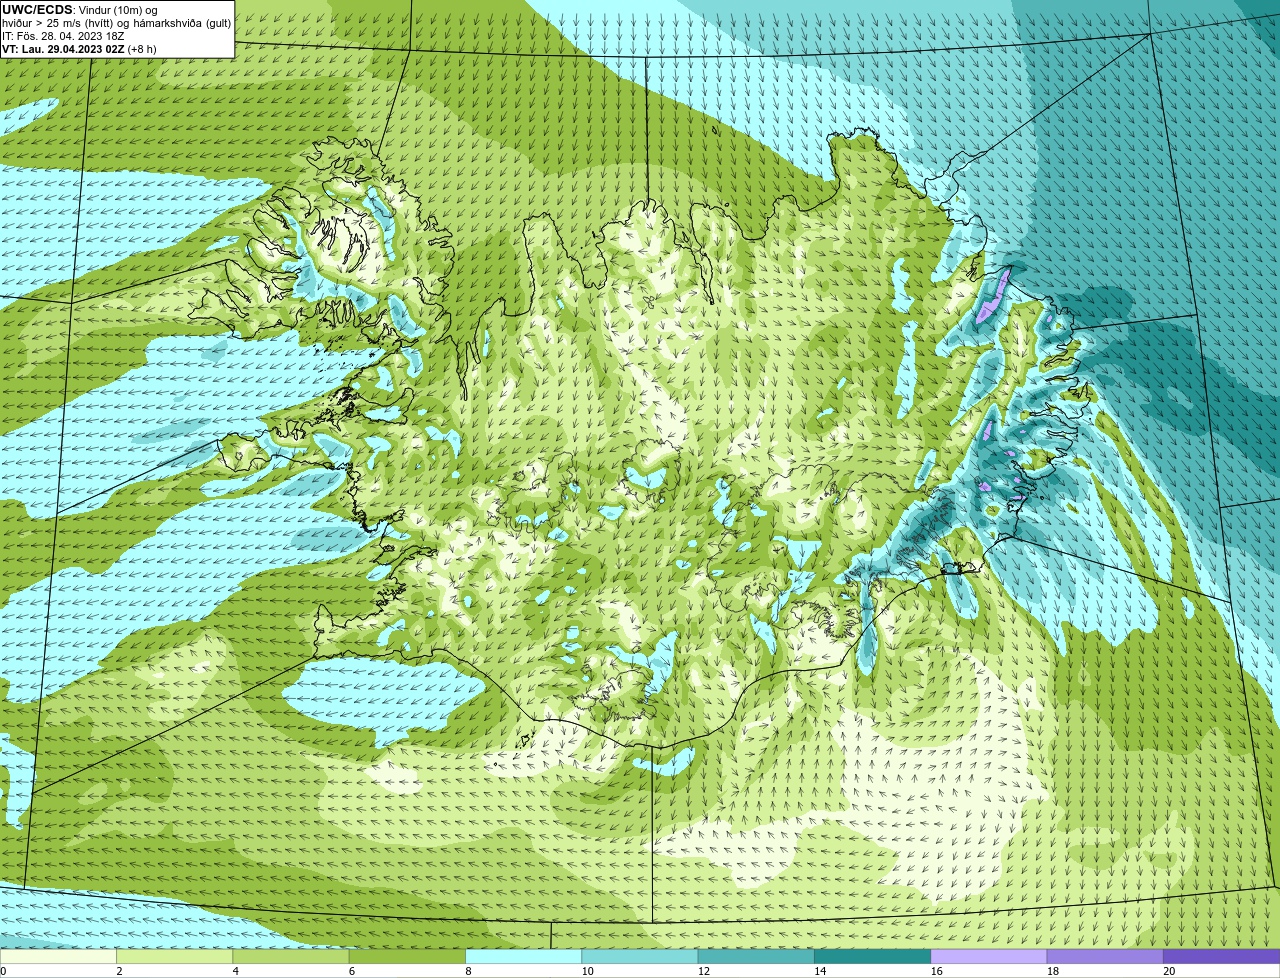Click the legend scale number 14

click(820, 971)
